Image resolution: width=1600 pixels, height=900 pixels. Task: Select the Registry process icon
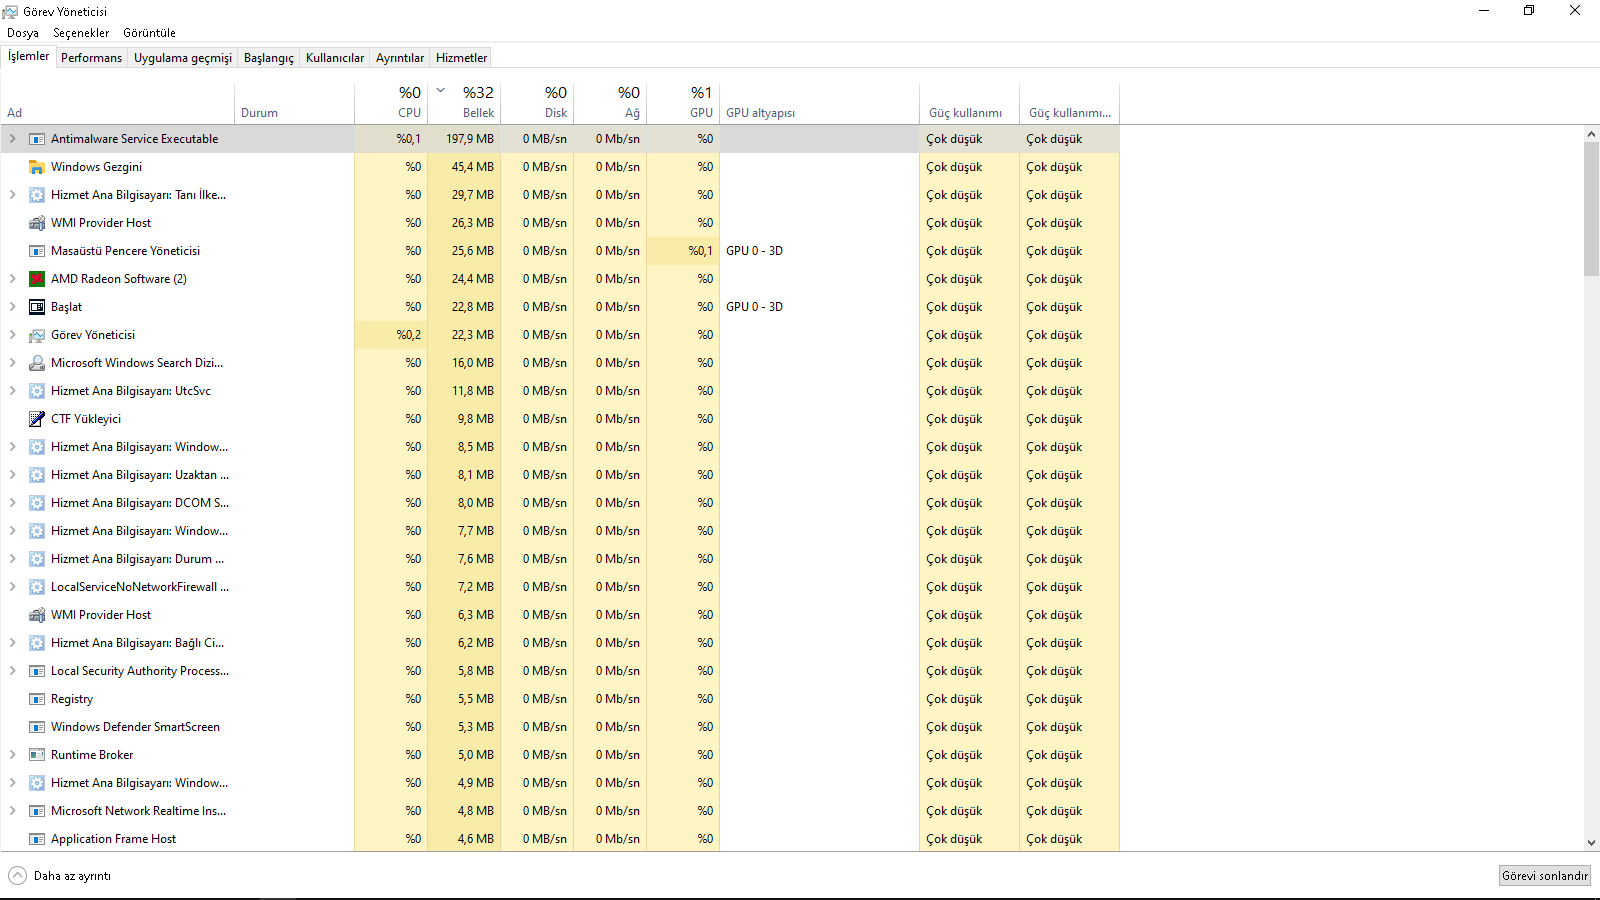click(x=37, y=699)
